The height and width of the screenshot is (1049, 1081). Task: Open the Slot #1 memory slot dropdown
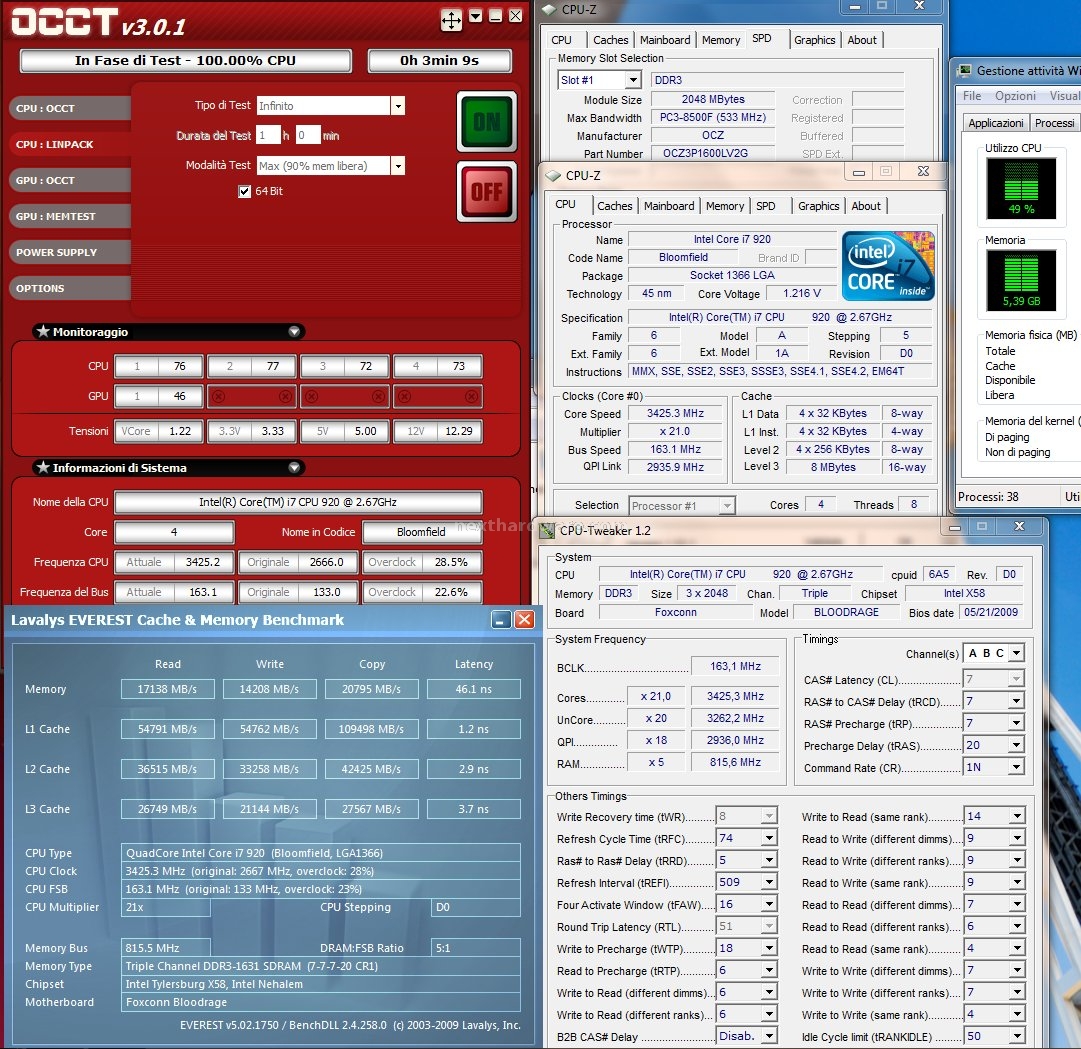coord(634,80)
